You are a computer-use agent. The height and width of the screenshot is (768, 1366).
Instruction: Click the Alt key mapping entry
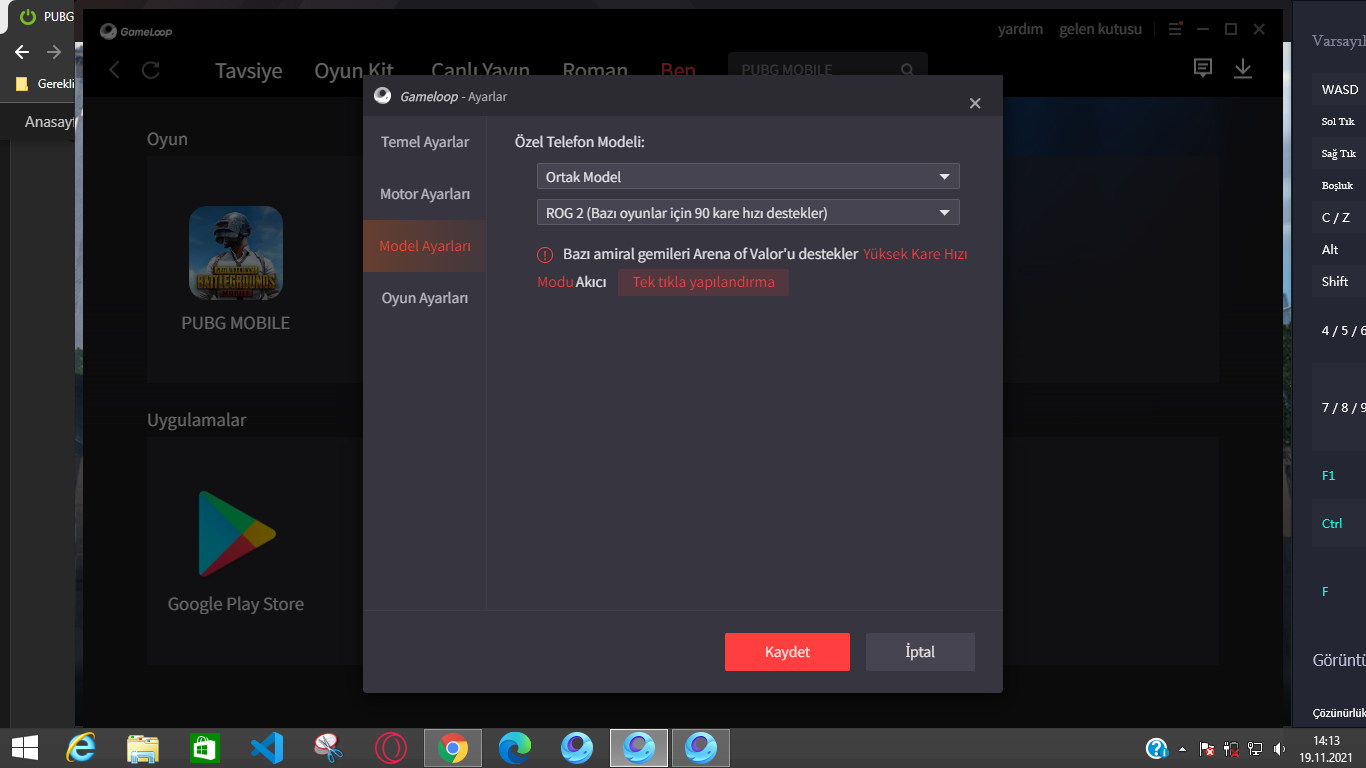click(x=1340, y=250)
